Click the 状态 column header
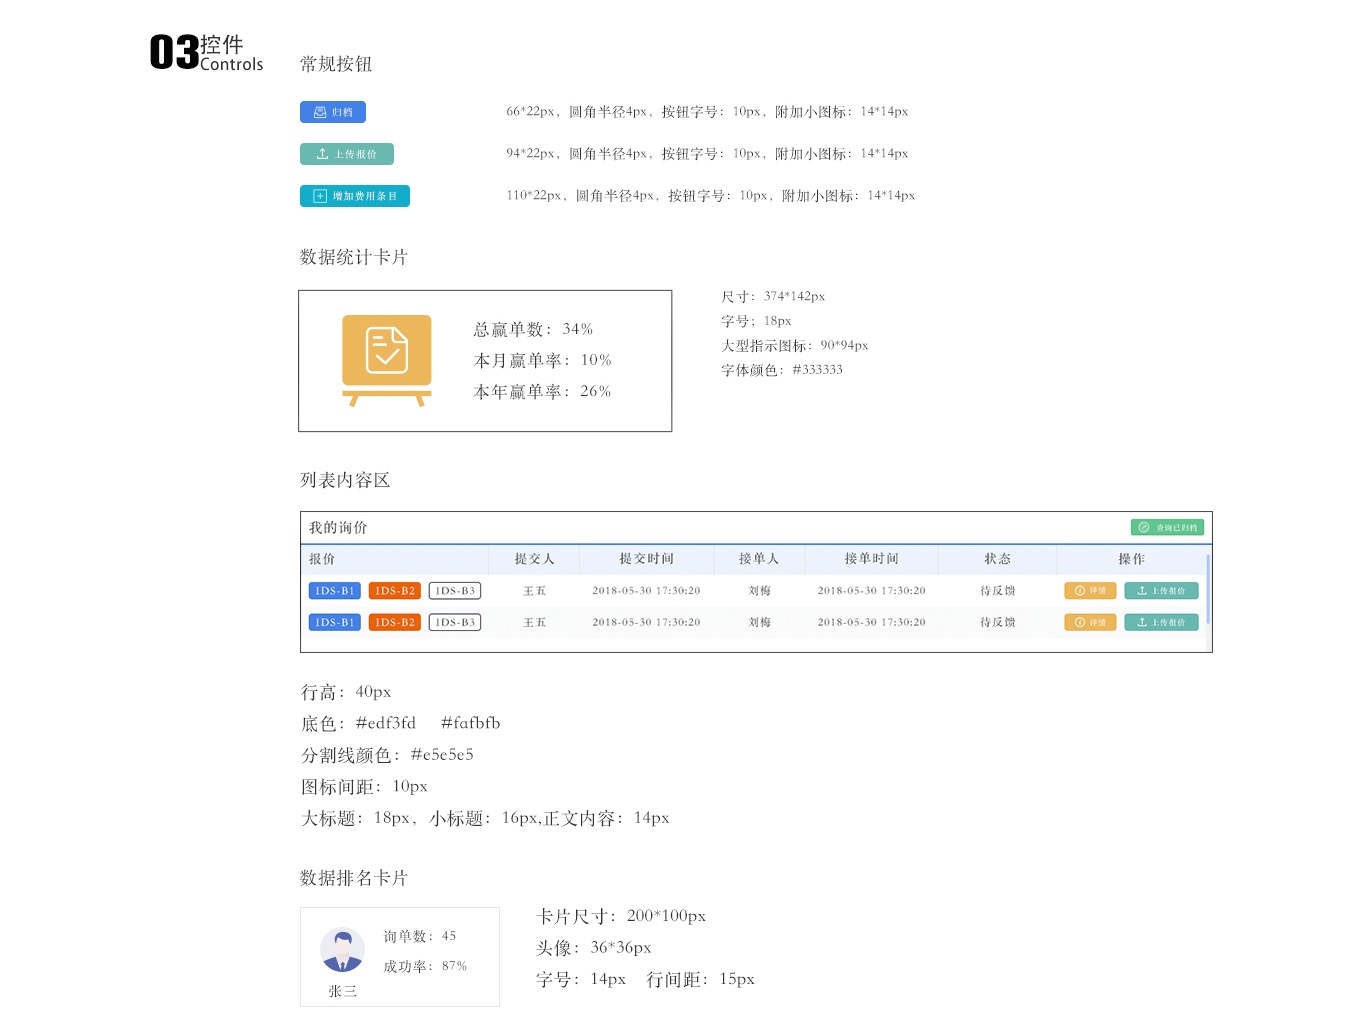 997,559
